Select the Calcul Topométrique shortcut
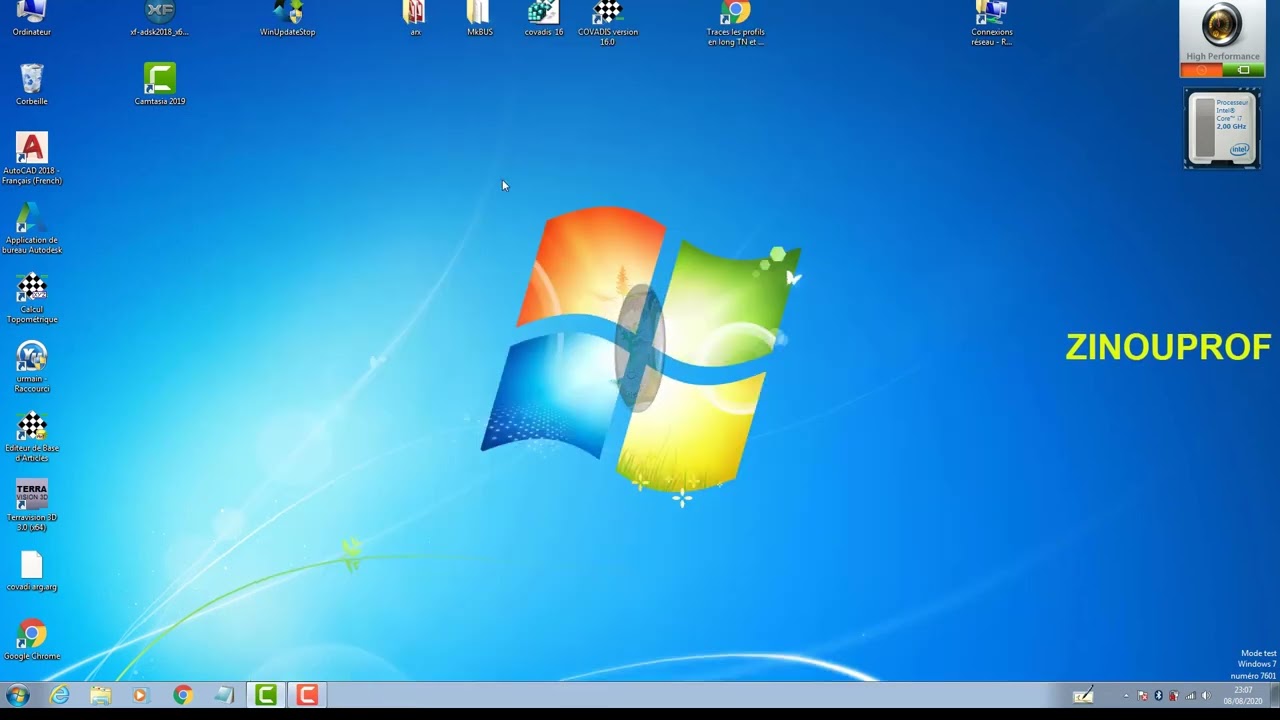This screenshot has width=1280, height=720. [x=32, y=298]
